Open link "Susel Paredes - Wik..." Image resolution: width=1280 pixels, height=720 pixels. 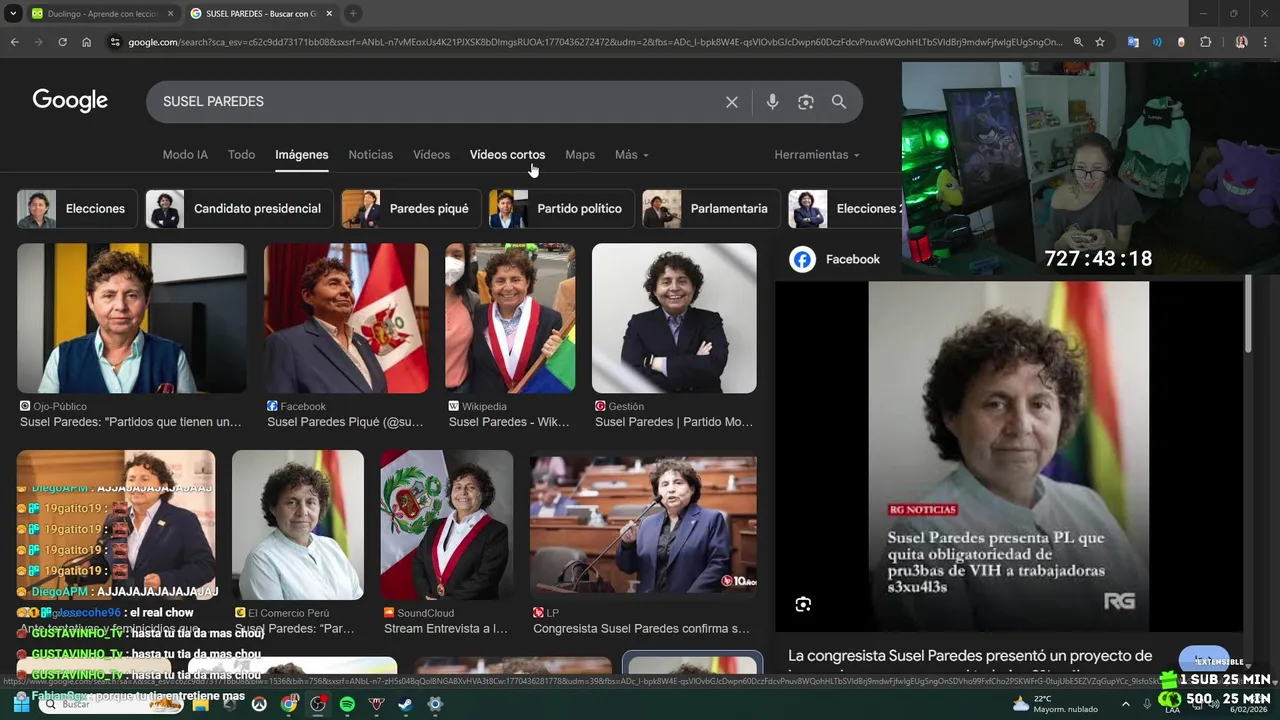point(509,422)
